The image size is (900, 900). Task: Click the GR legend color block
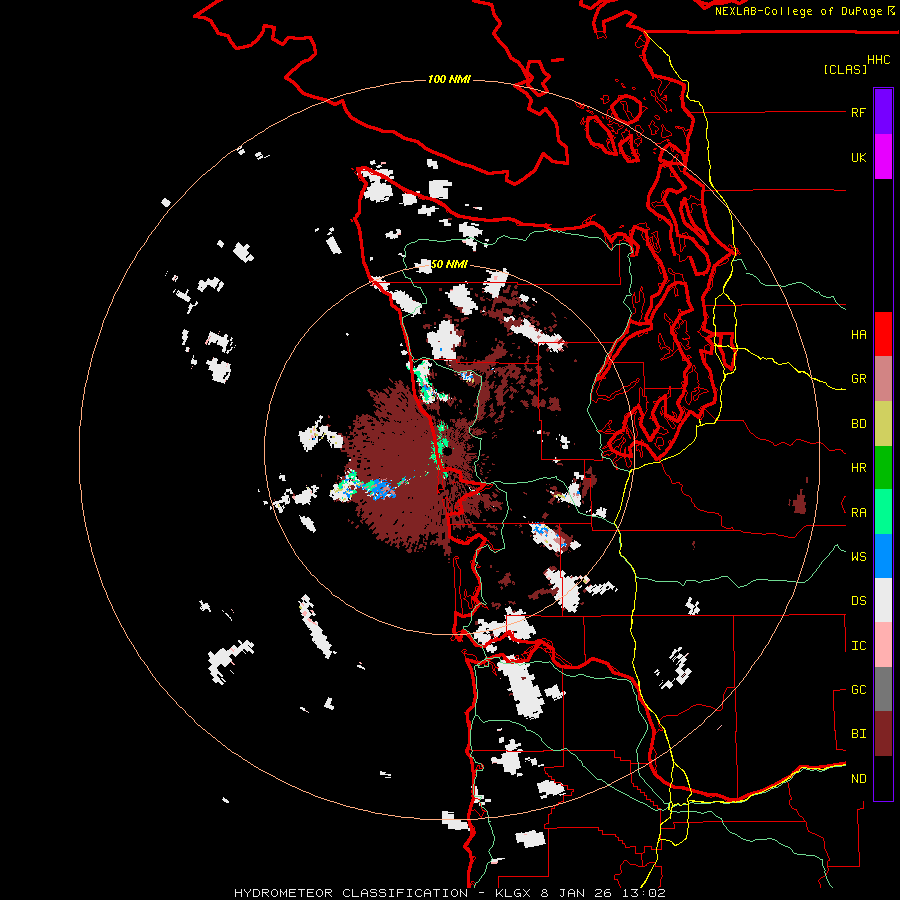click(x=883, y=379)
